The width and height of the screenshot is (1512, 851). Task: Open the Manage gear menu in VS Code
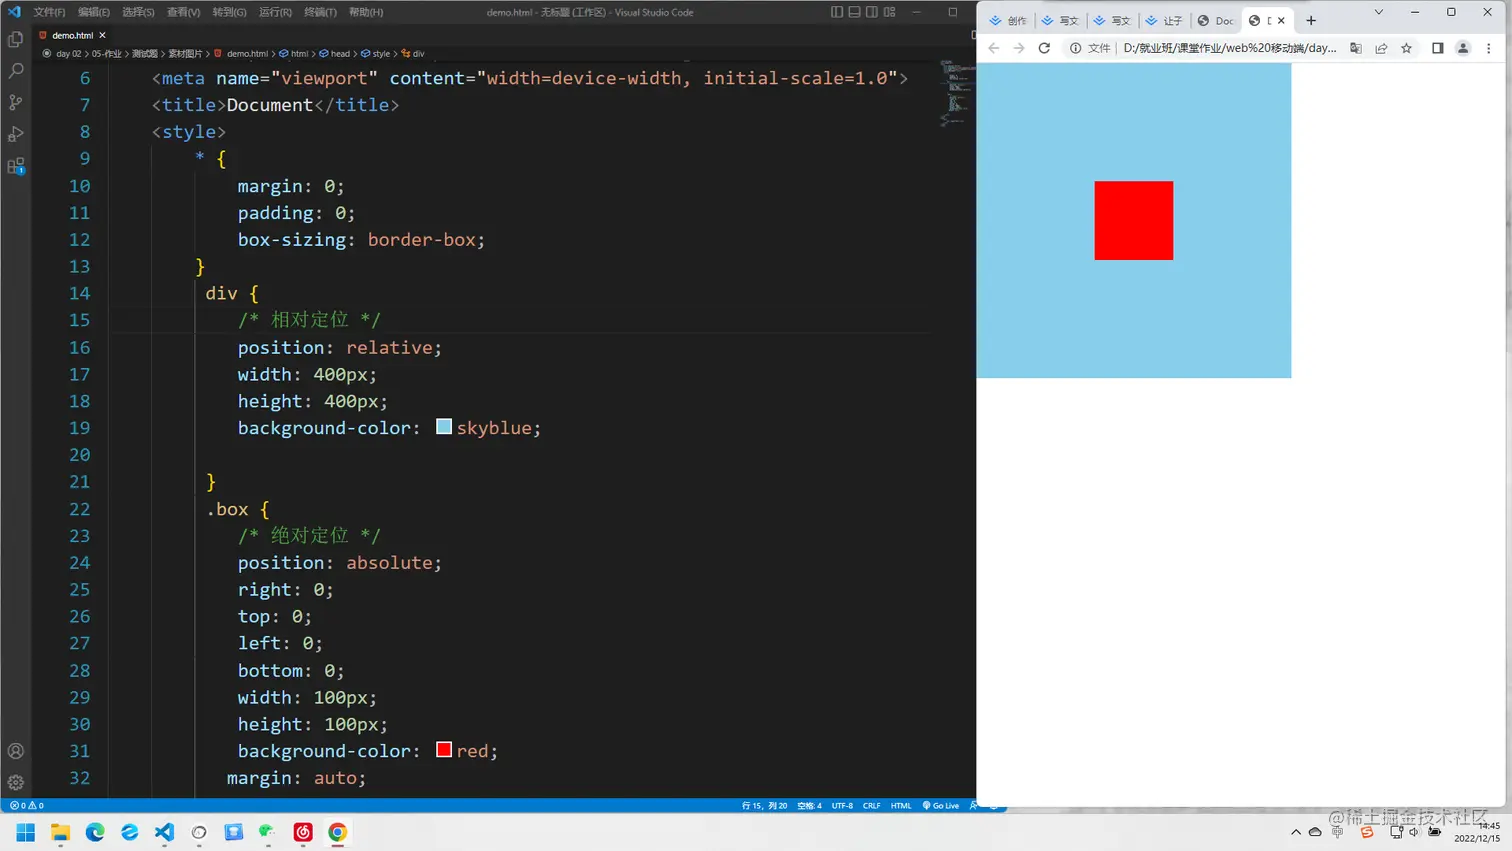(15, 783)
